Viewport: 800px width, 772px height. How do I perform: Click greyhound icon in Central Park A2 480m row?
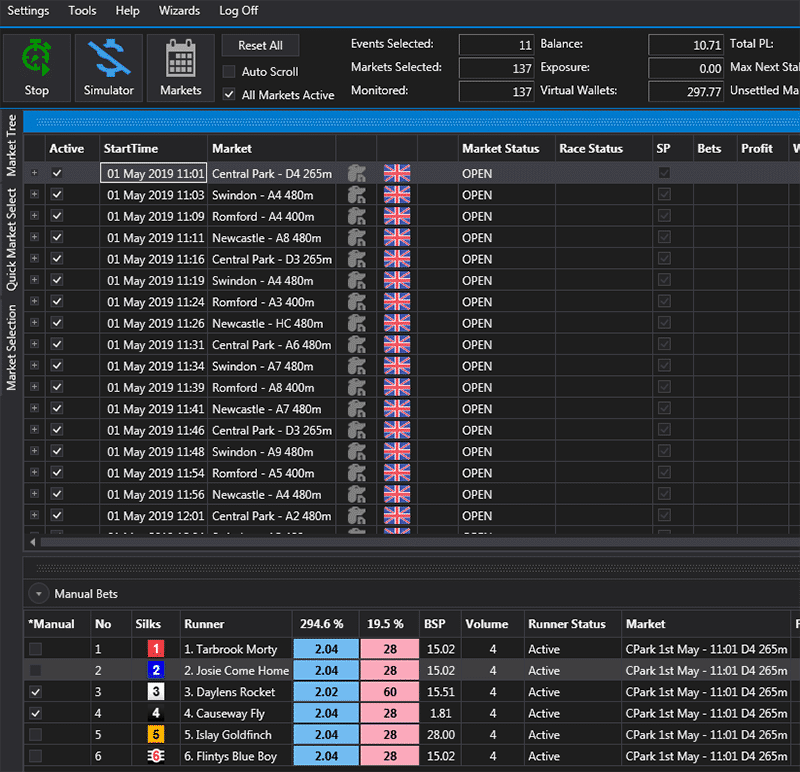coord(357,516)
